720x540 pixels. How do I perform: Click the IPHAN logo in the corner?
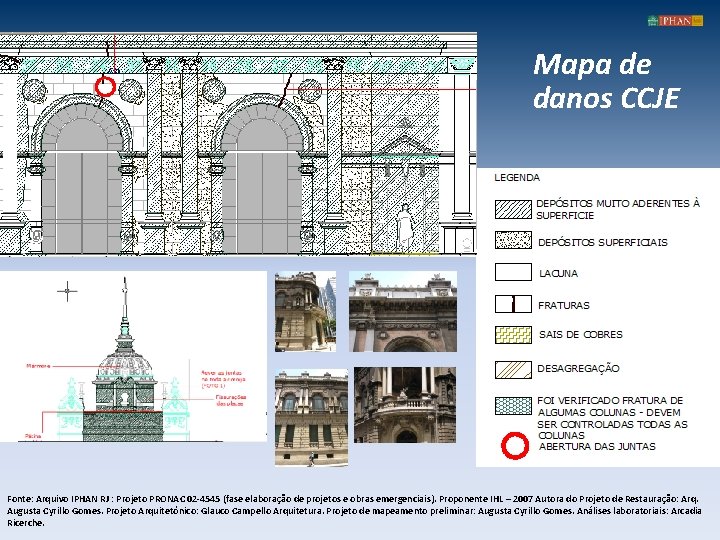(x=675, y=21)
